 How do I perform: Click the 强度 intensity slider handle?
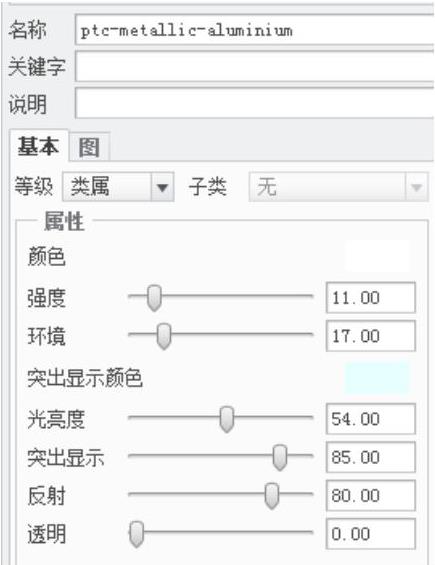[x=154, y=298]
